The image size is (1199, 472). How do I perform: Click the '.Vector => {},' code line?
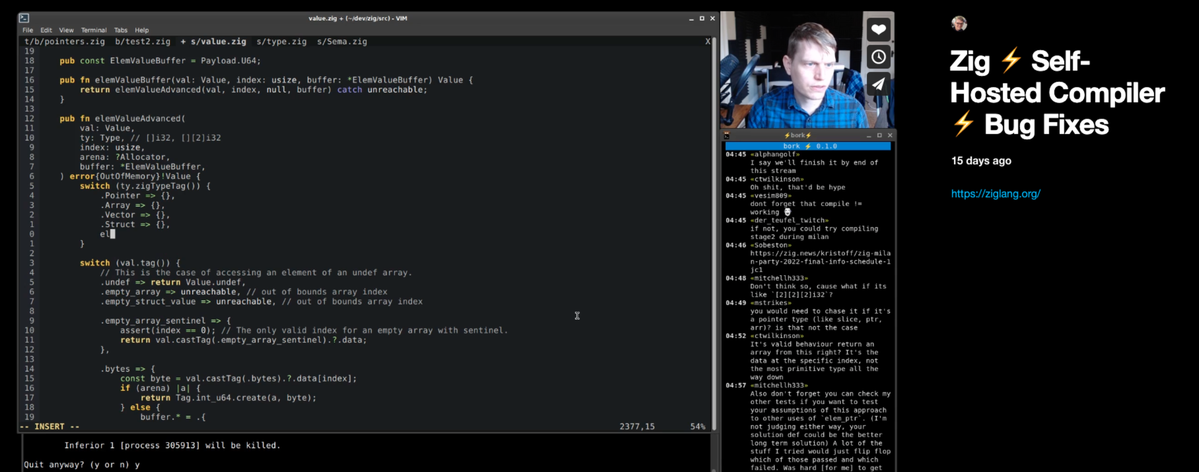135,215
